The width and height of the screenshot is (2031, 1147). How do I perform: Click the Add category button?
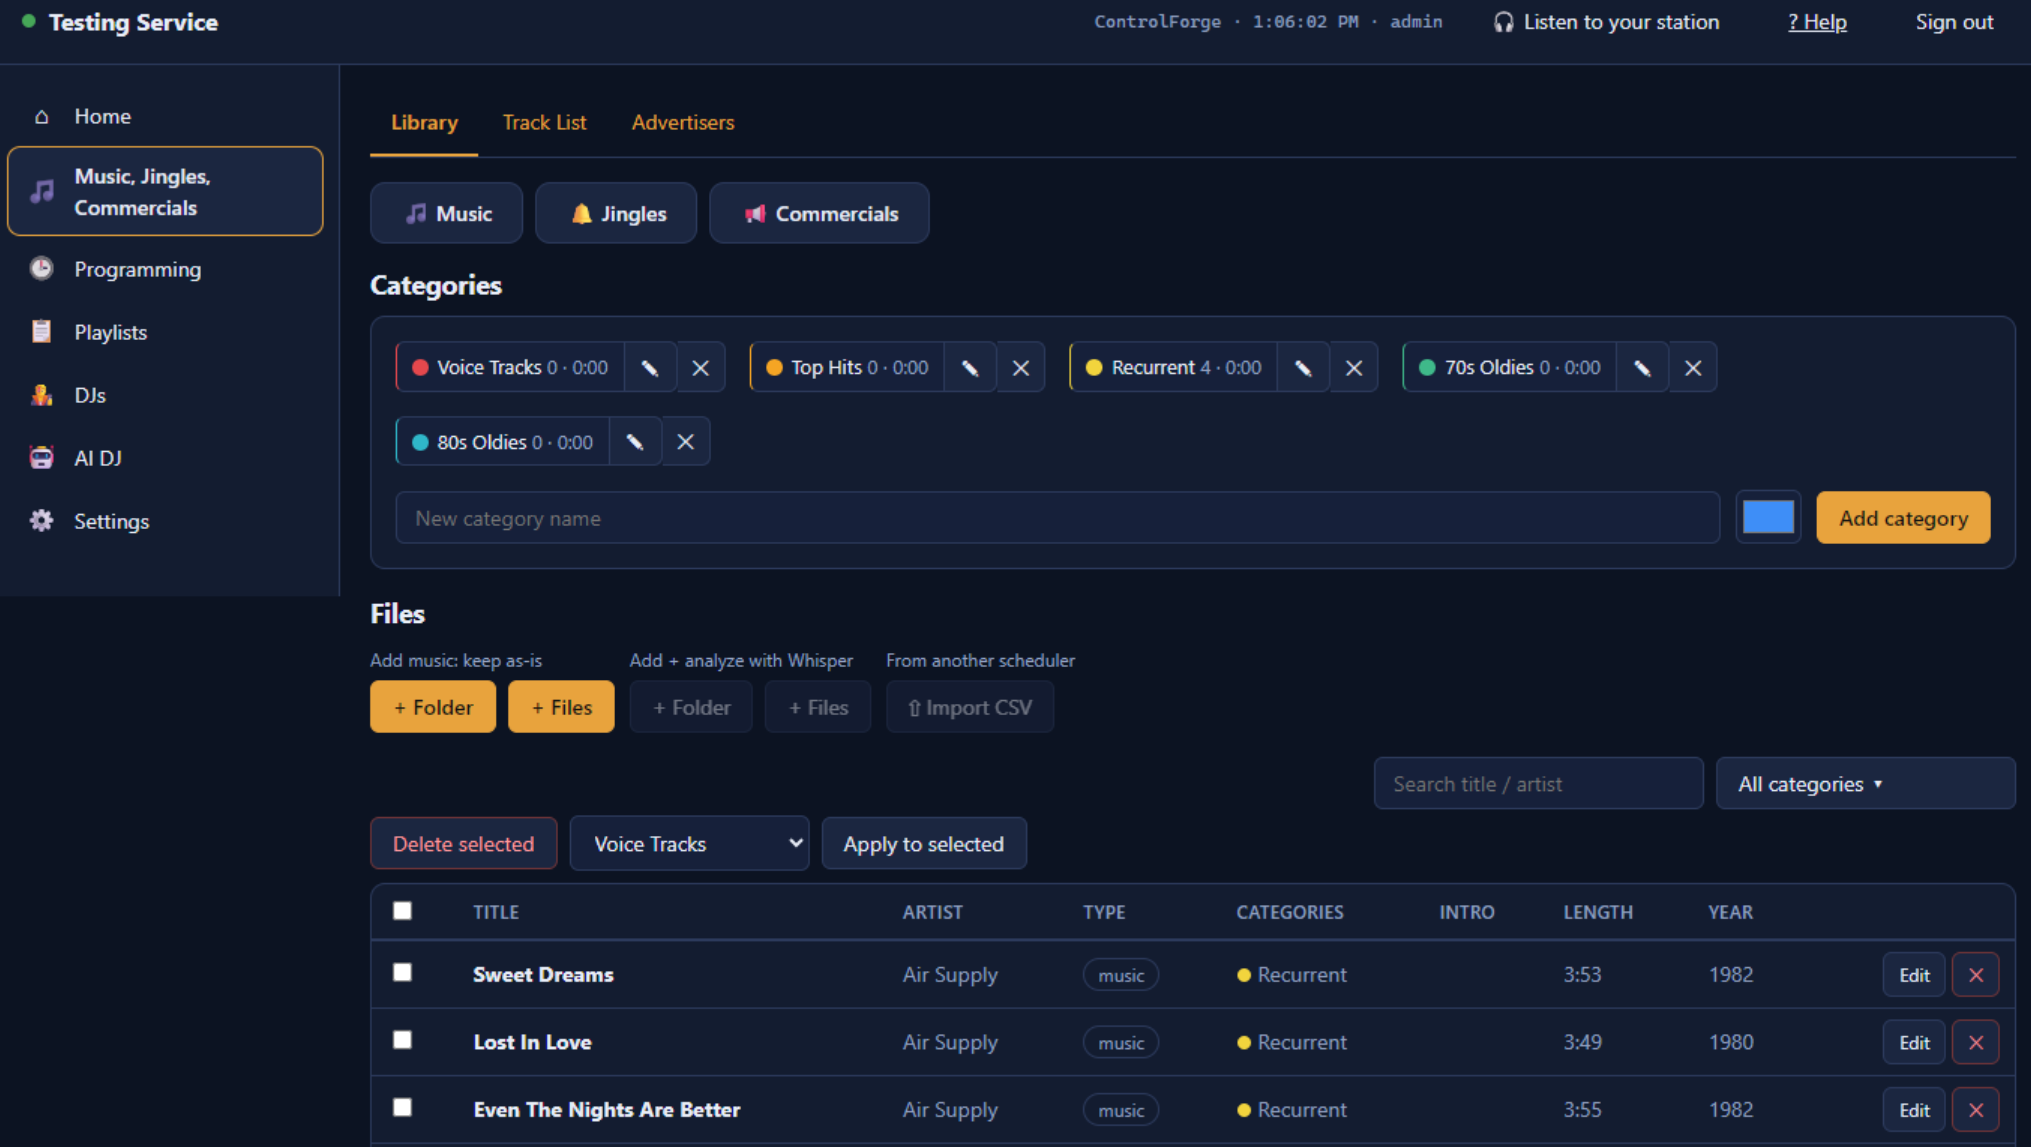pyautogui.click(x=1903, y=518)
